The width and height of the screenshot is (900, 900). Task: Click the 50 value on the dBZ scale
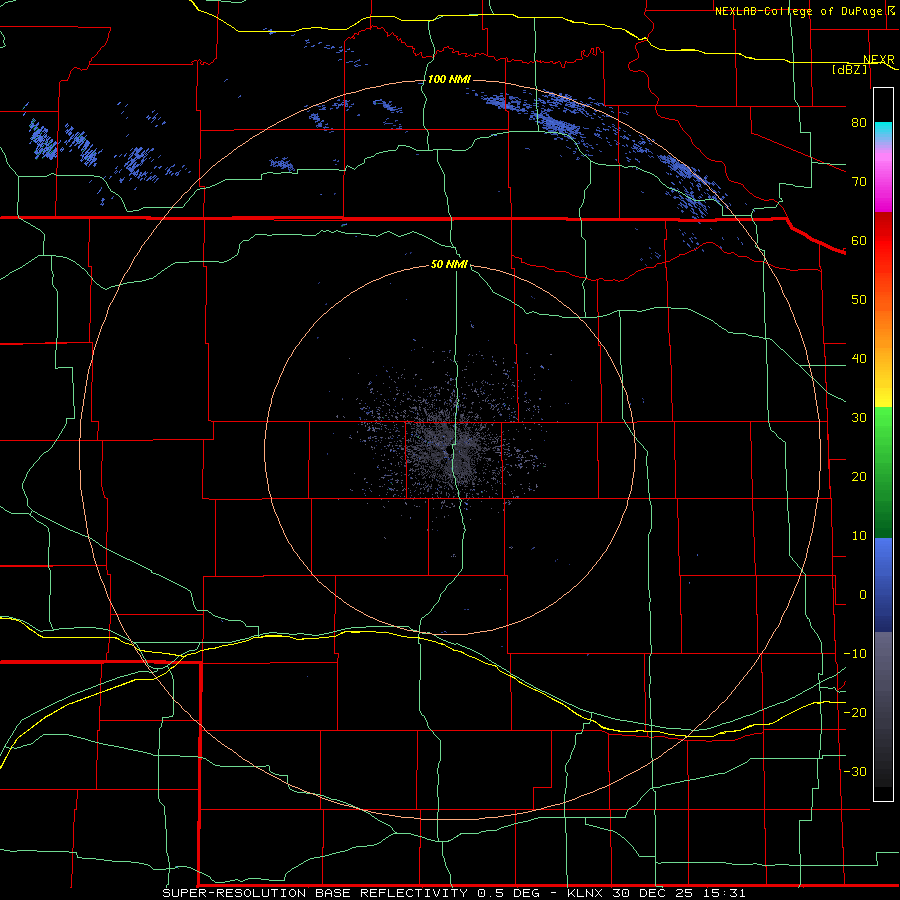click(859, 300)
